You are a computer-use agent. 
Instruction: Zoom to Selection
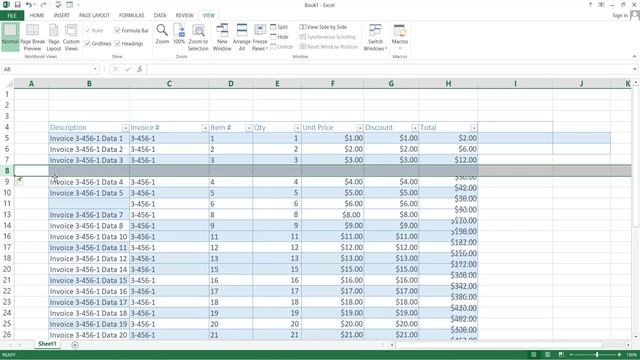coord(198,37)
